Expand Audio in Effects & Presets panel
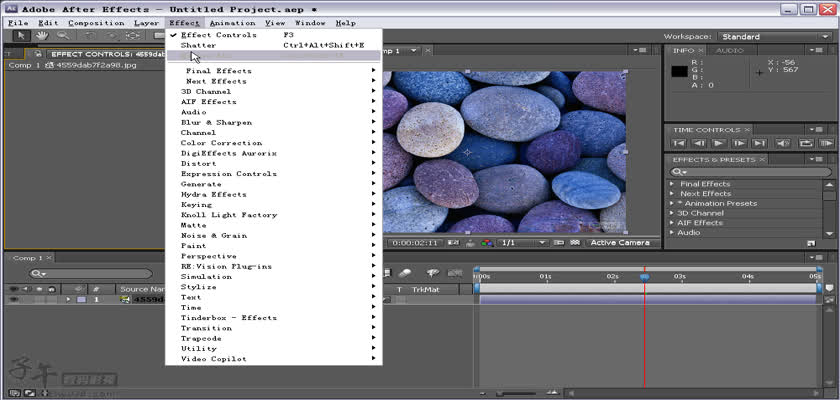The width and height of the screenshot is (840, 400). pos(672,232)
